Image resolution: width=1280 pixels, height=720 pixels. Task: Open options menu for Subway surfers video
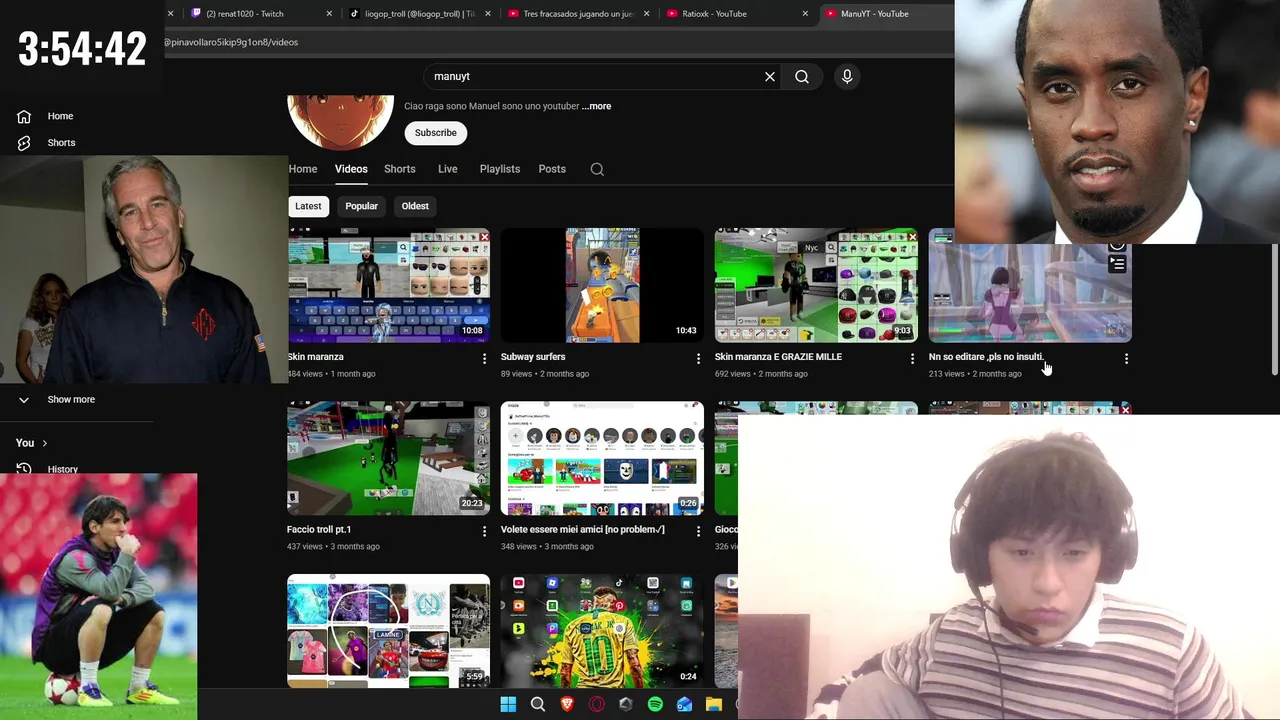(698, 358)
